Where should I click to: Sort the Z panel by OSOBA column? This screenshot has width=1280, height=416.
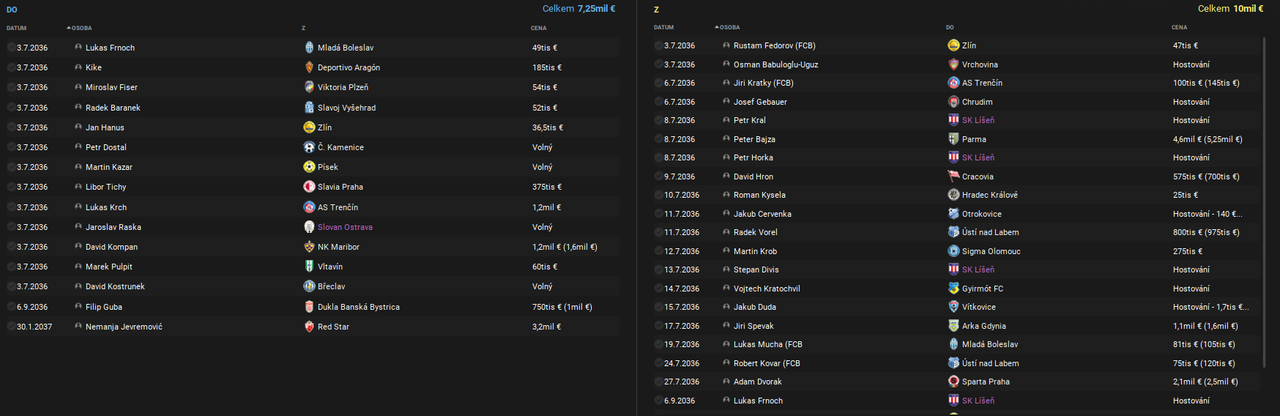(x=728, y=27)
